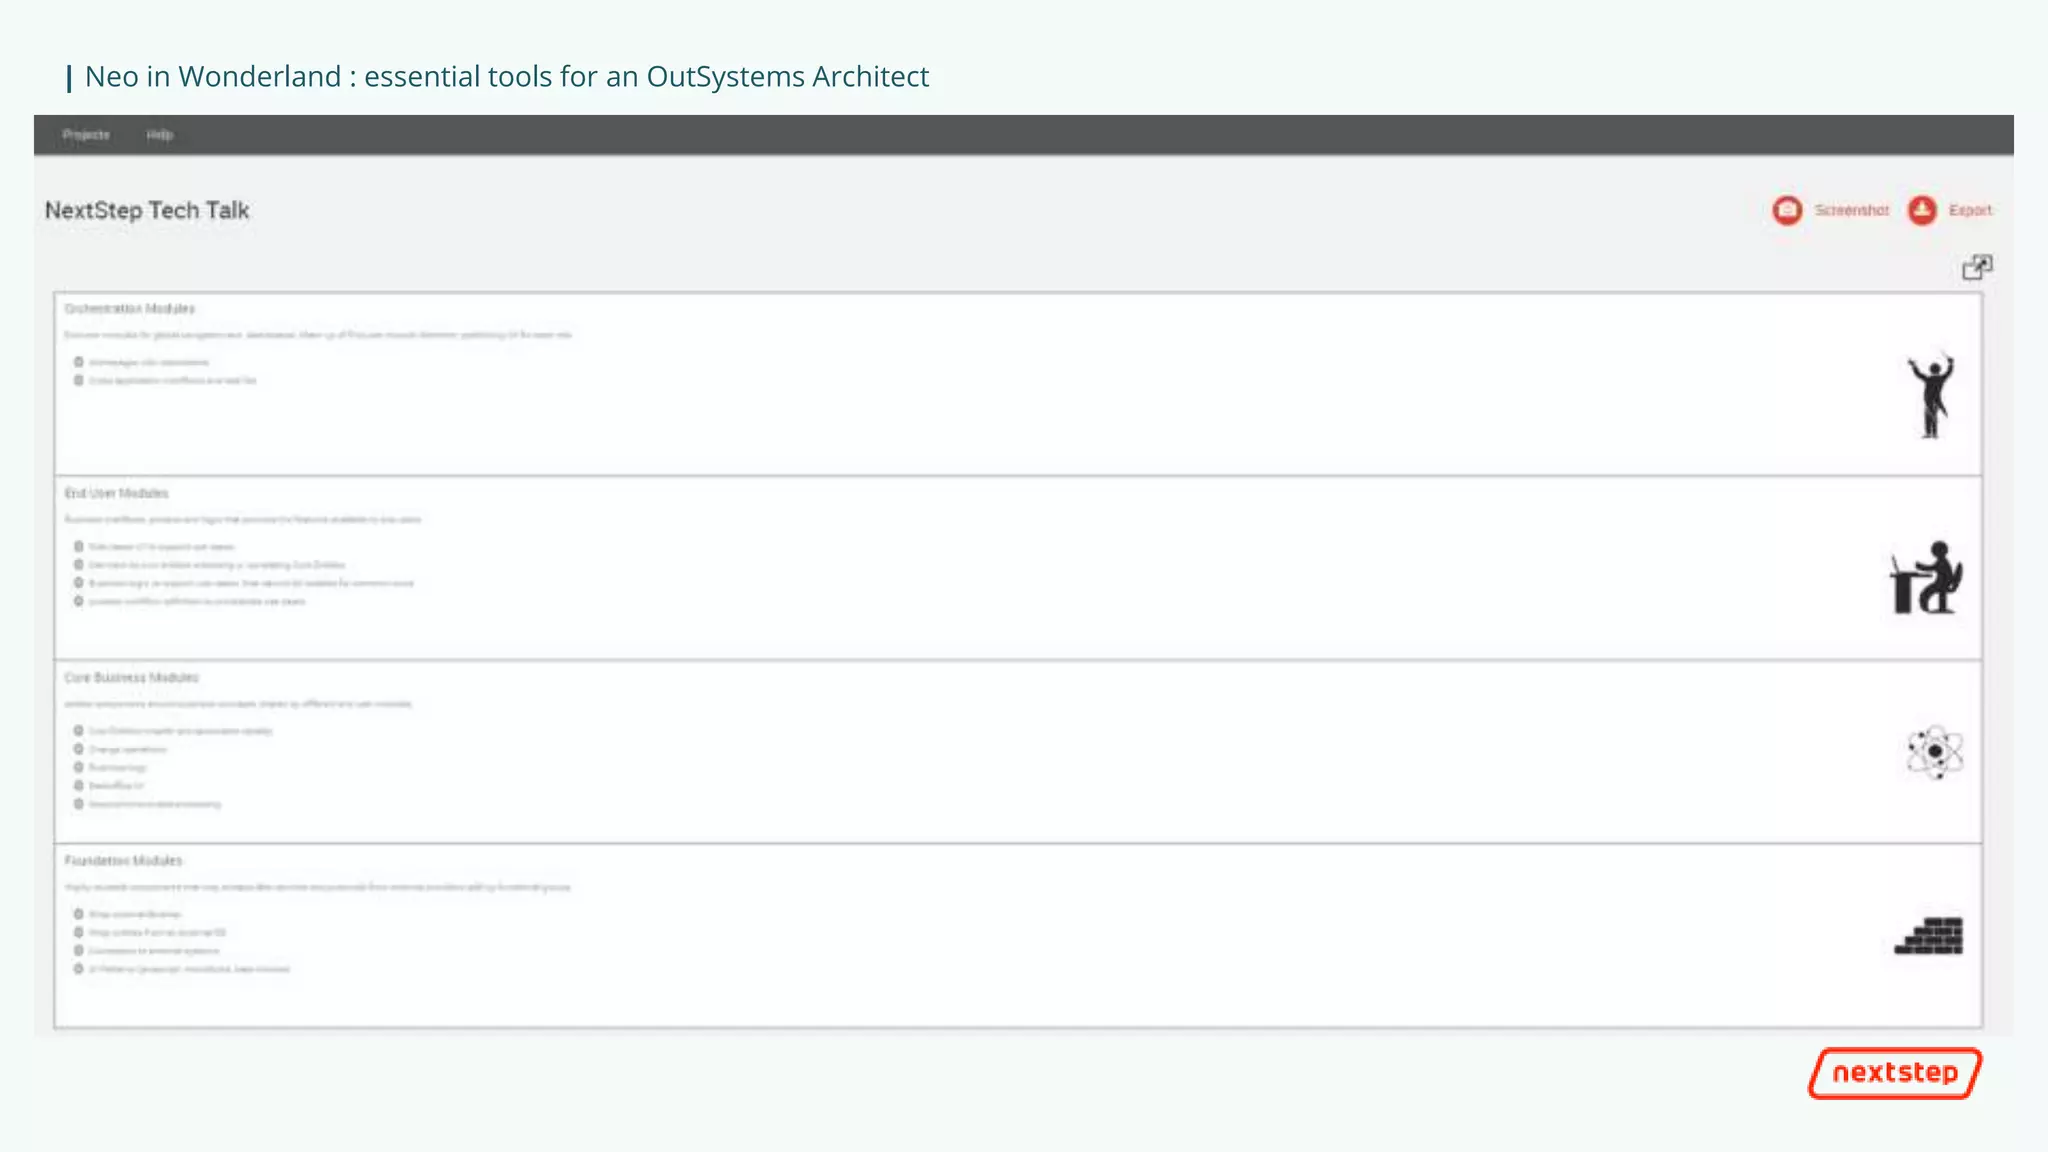This screenshot has height=1152, width=2048.
Task: Click the Neo in Wonderland slide title
Action: (506, 76)
